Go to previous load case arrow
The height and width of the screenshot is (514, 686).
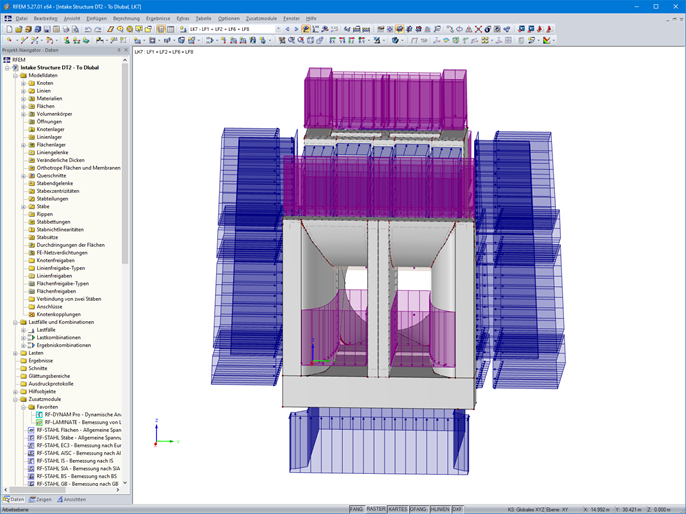coord(287,29)
